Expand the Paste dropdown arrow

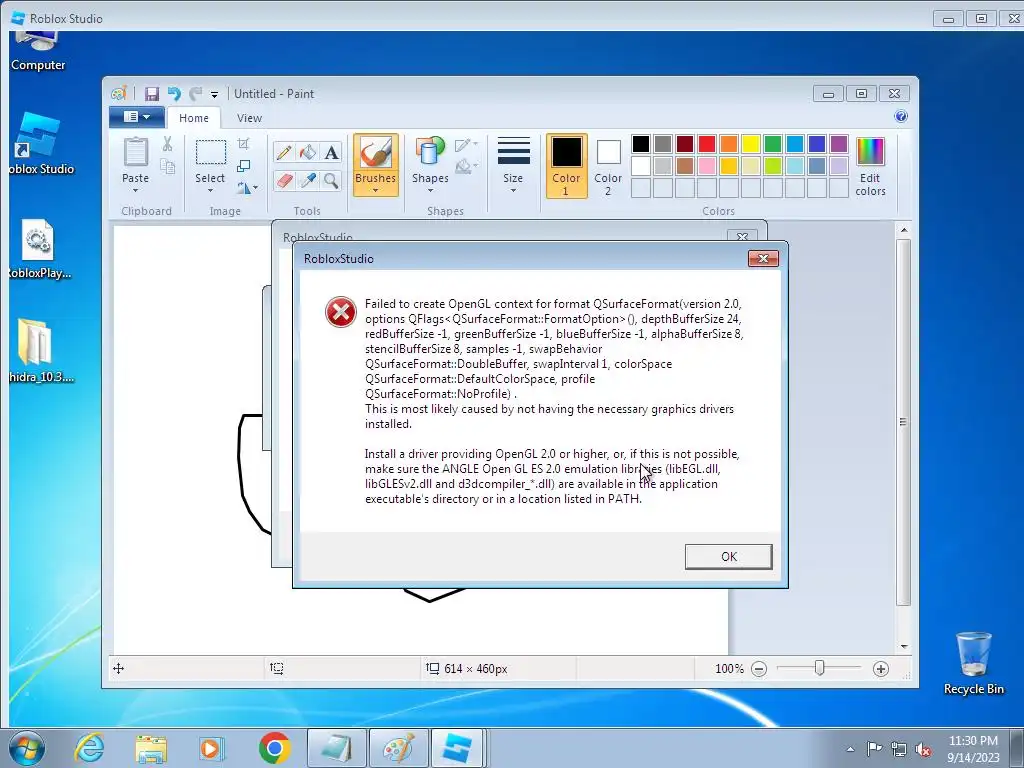pyautogui.click(x=135, y=191)
